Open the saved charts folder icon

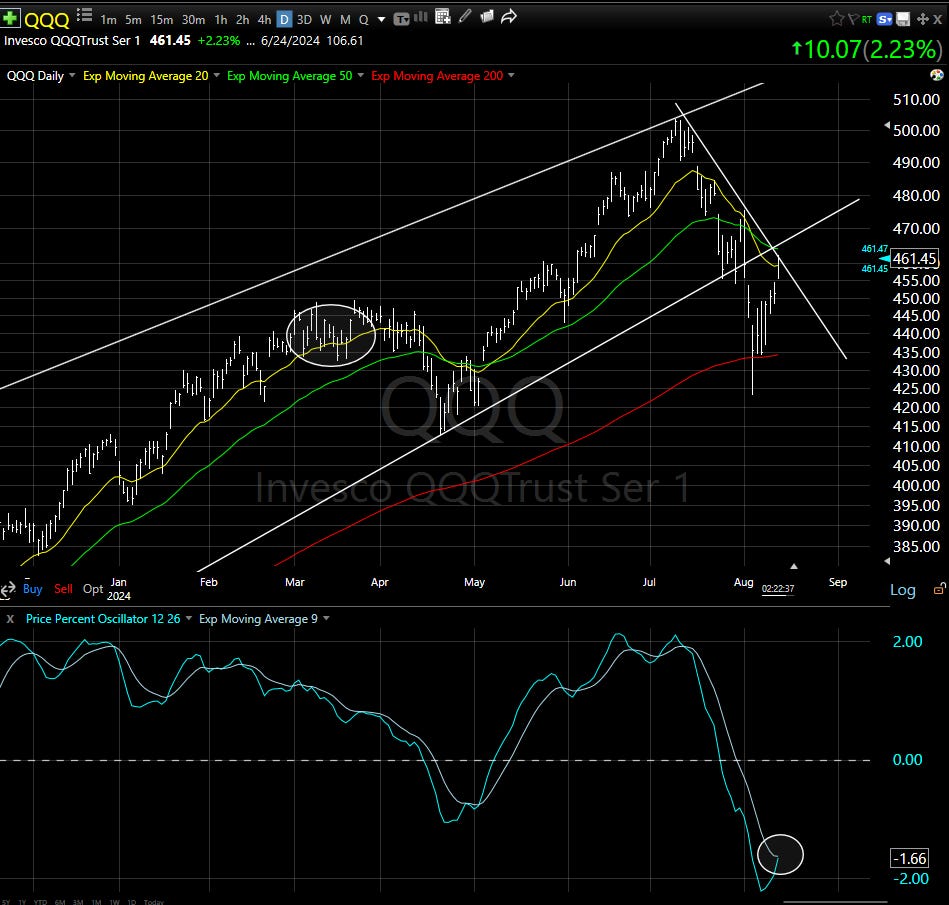[x=487, y=17]
